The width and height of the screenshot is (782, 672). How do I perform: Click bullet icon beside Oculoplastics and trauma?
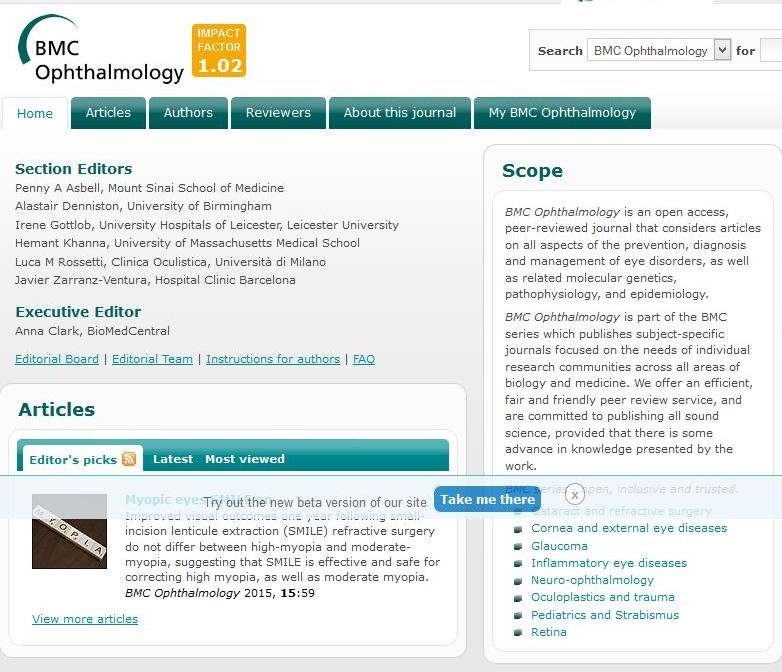pyautogui.click(x=518, y=598)
